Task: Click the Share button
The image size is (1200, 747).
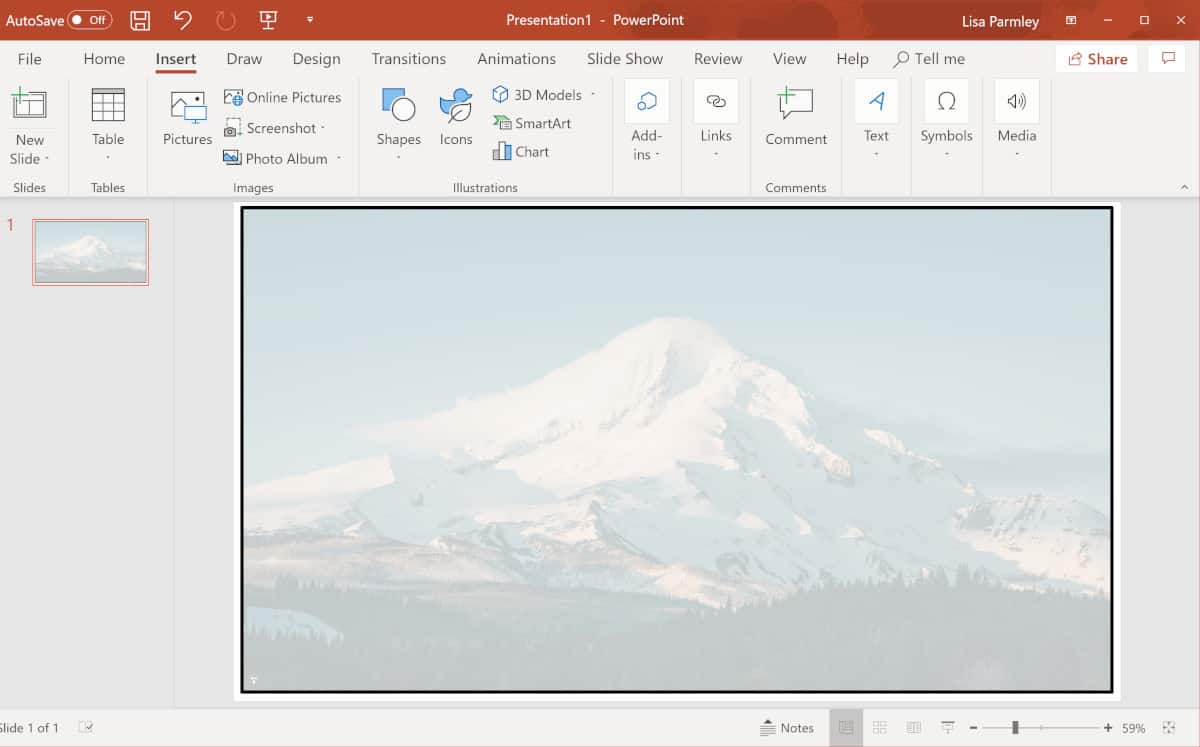Action: pos(1096,58)
